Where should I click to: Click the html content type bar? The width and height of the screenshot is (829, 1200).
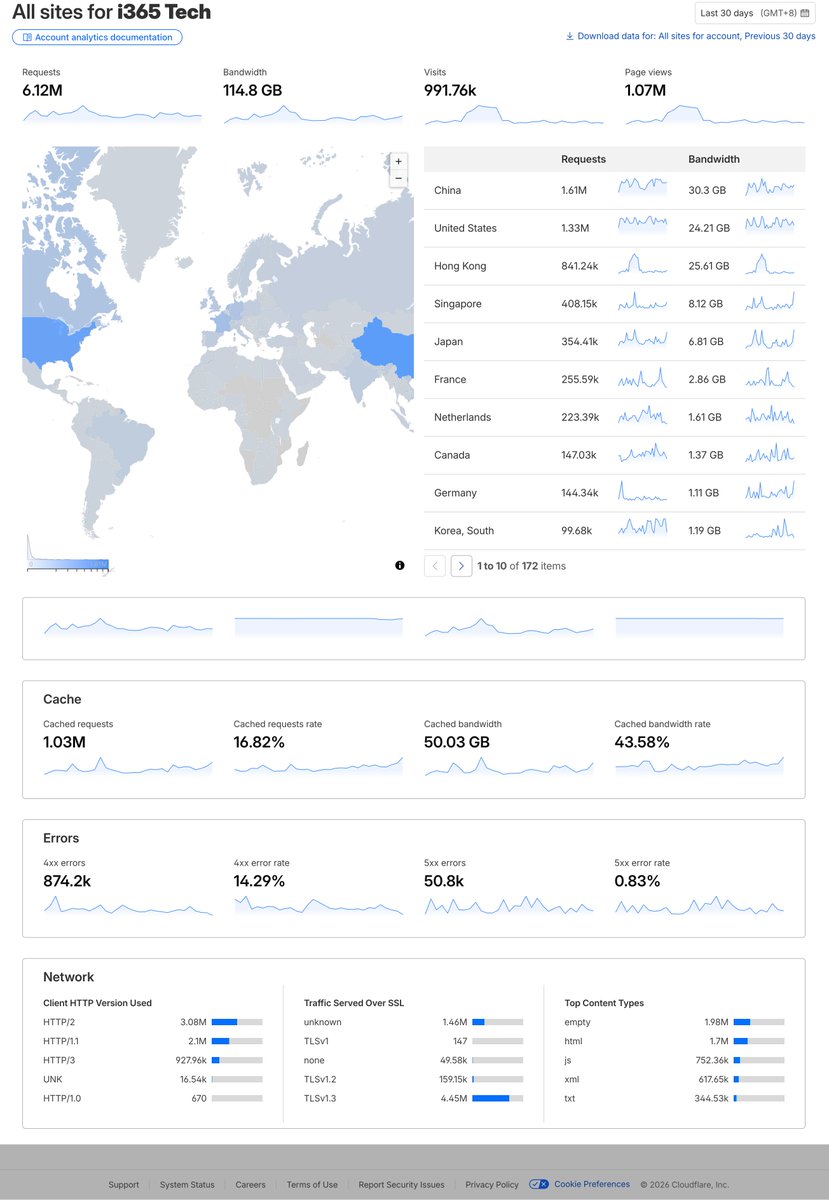coord(759,1041)
